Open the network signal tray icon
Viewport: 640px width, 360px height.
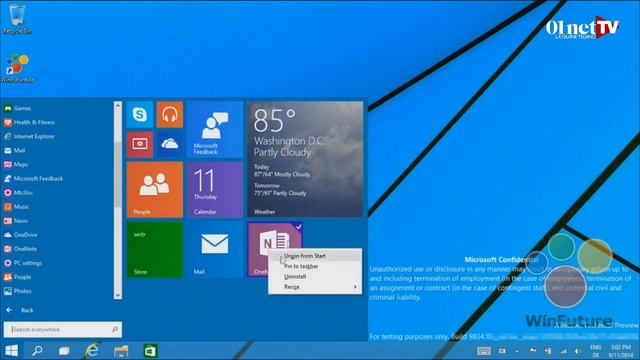point(564,351)
